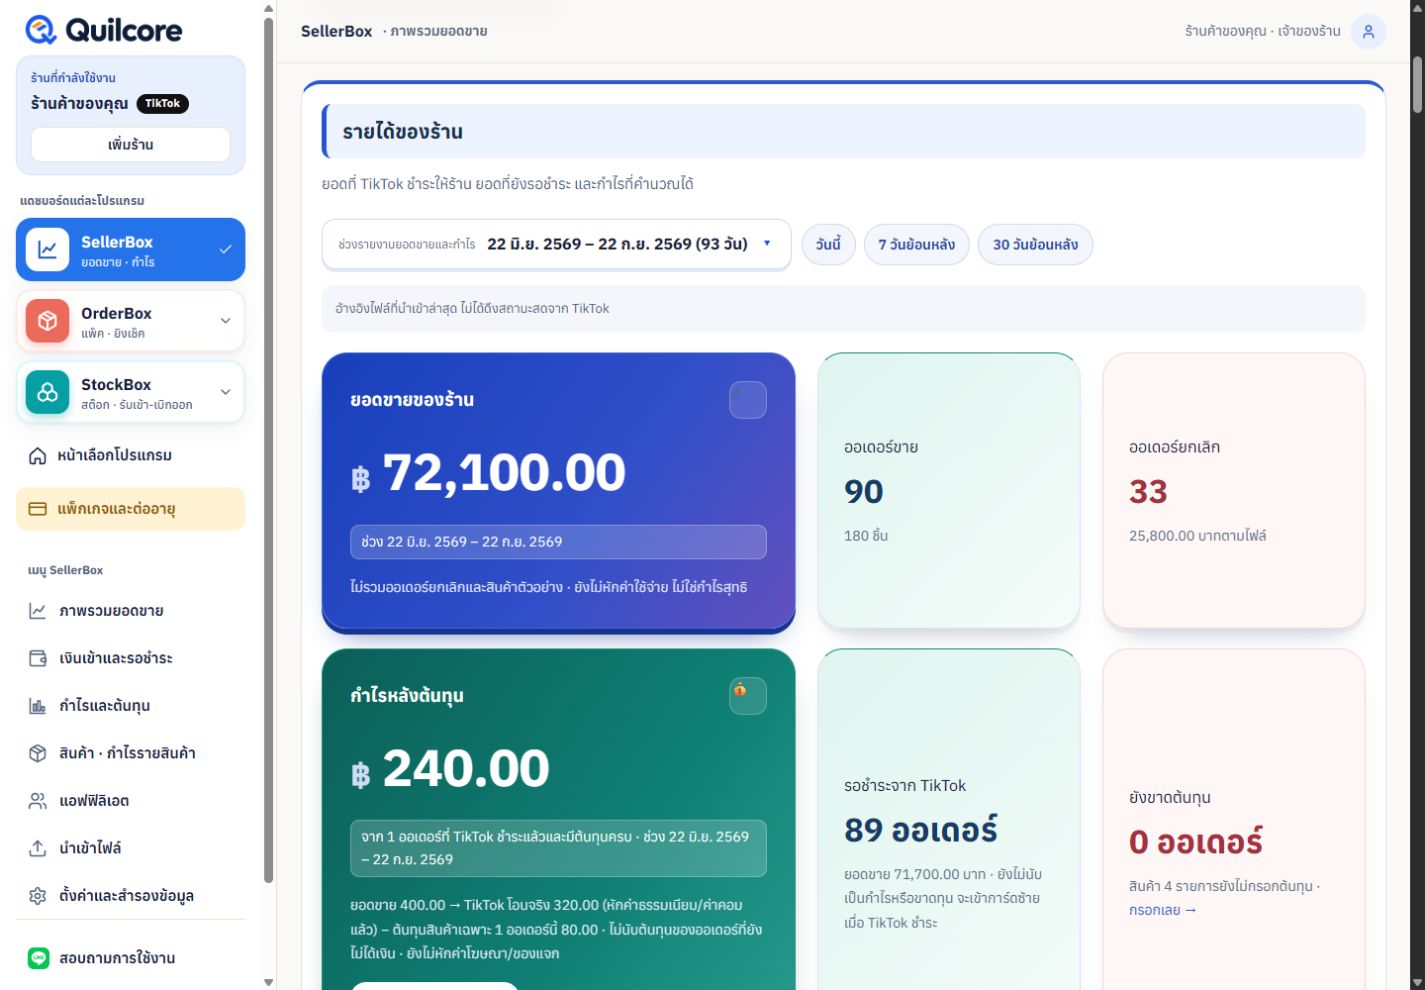Click the SellerBox chart icon
Screen dimensions: 1425x990
(x=47, y=250)
